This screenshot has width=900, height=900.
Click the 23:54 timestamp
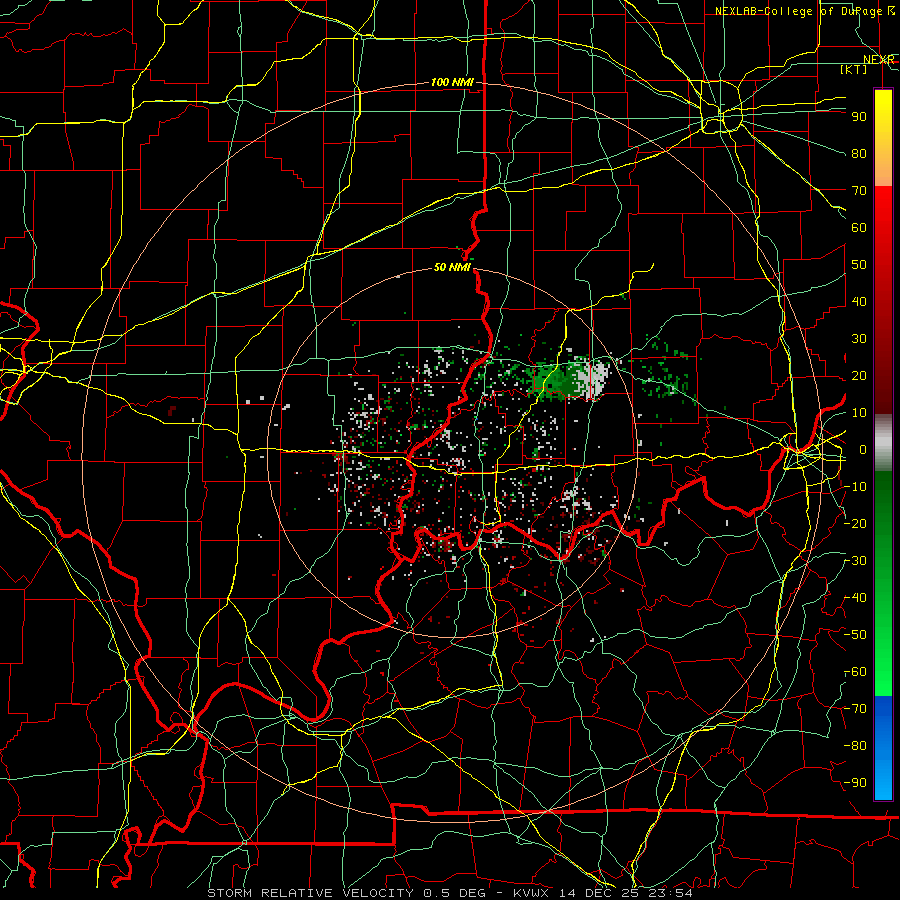tap(670, 893)
